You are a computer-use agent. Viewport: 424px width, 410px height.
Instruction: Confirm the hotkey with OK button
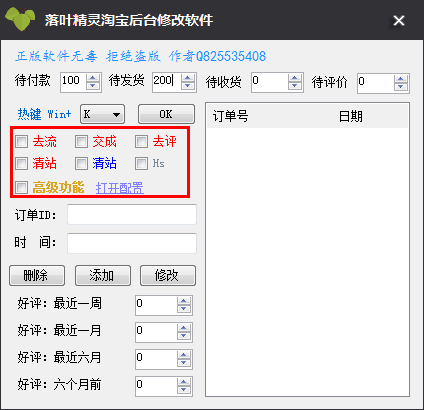click(x=166, y=114)
